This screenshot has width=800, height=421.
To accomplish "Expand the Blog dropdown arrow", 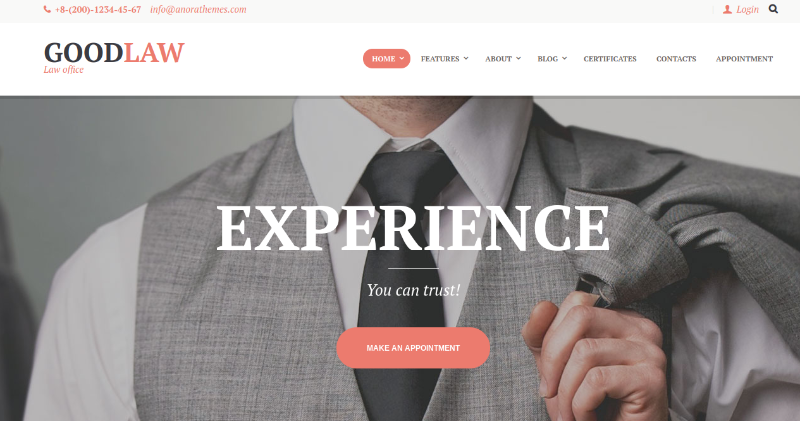I will pyautogui.click(x=564, y=58).
